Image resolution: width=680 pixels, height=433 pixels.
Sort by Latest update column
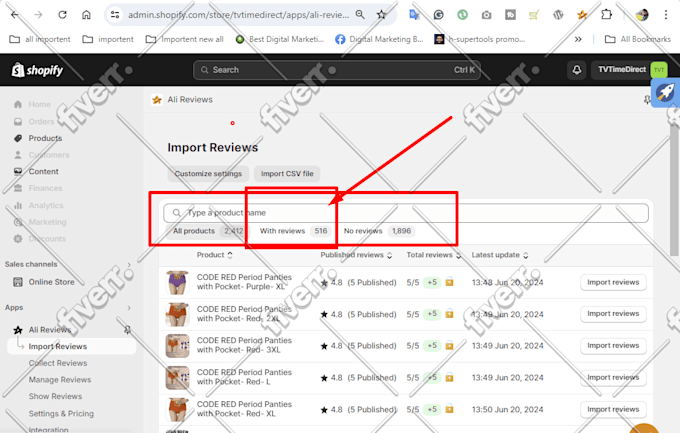pos(500,255)
